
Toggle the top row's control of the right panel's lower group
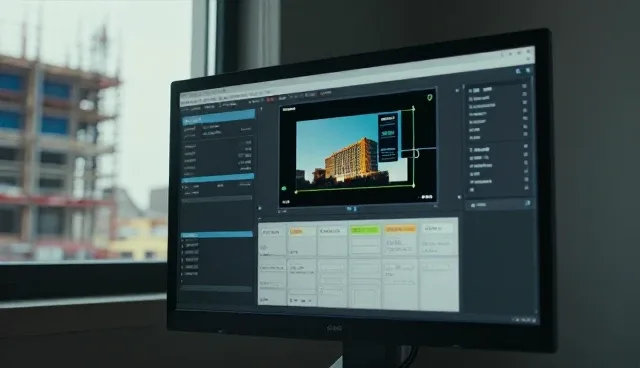click(526, 146)
